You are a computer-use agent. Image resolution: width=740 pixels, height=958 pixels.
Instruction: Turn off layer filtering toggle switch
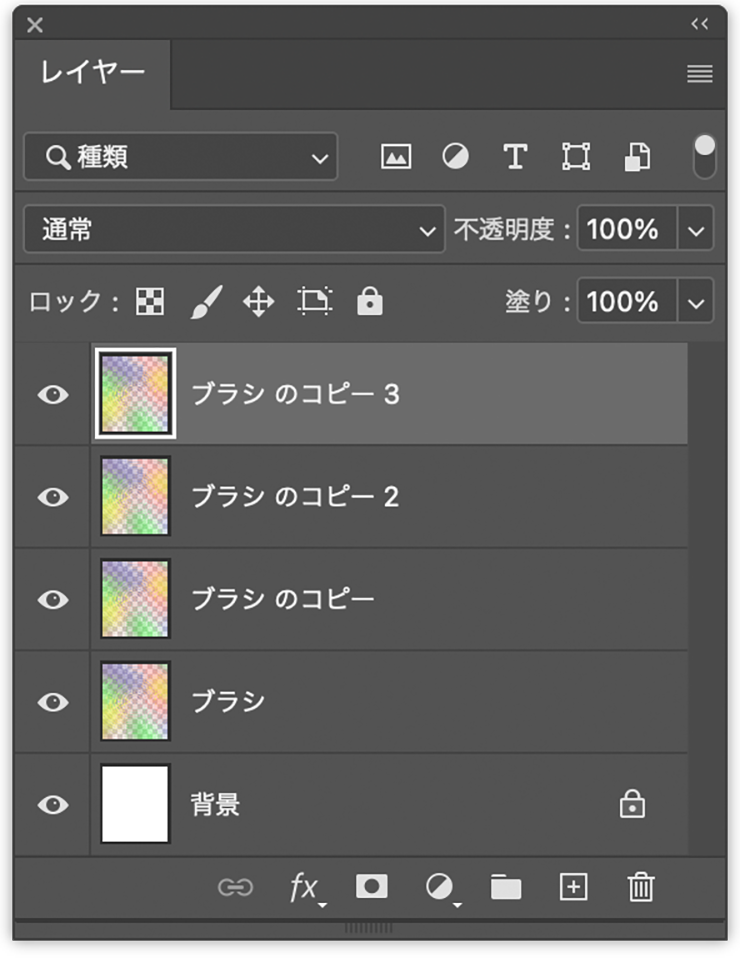[704, 157]
